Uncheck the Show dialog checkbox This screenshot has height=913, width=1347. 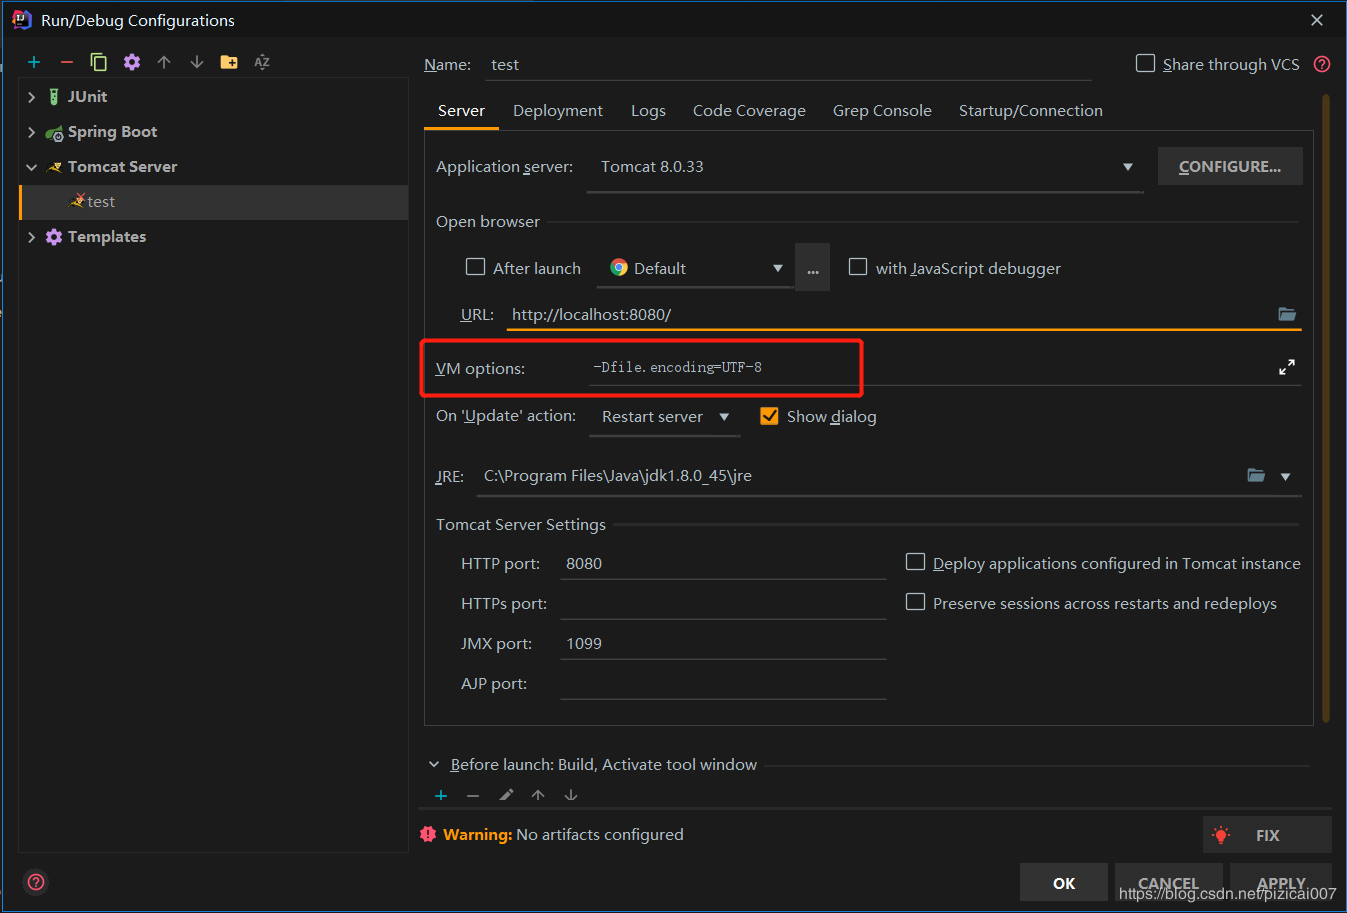click(769, 416)
